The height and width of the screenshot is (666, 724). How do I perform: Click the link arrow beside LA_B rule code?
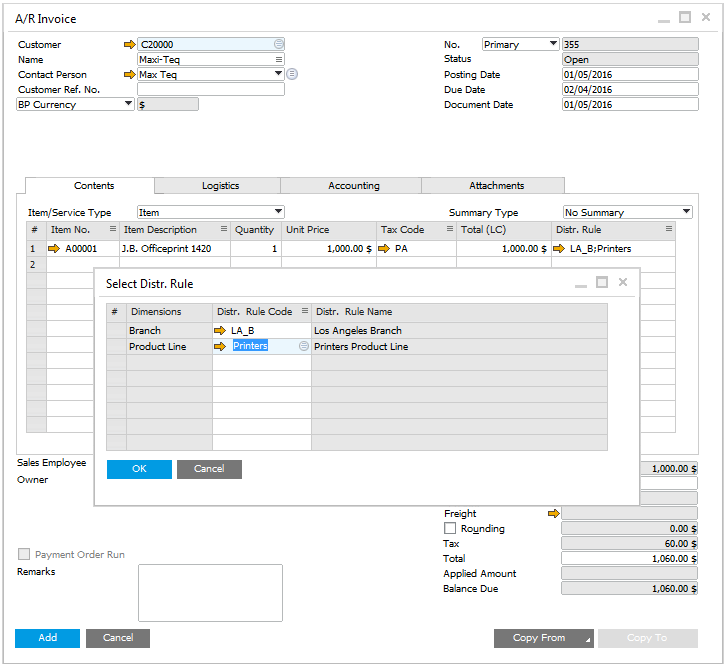click(x=220, y=330)
